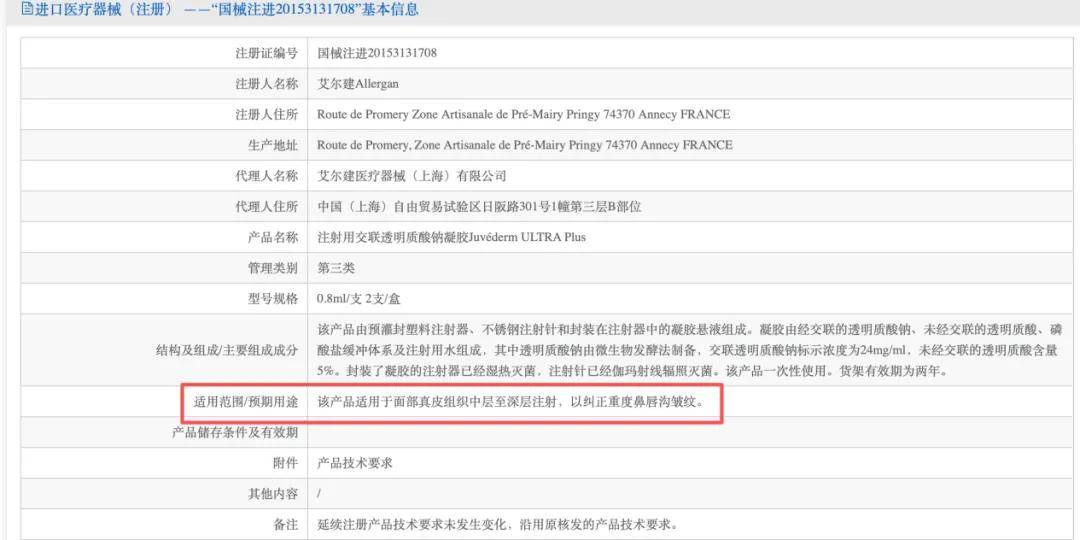This screenshot has width=1080, height=540.
Task: Click the 其他内容 row label
Action: click(x=273, y=494)
